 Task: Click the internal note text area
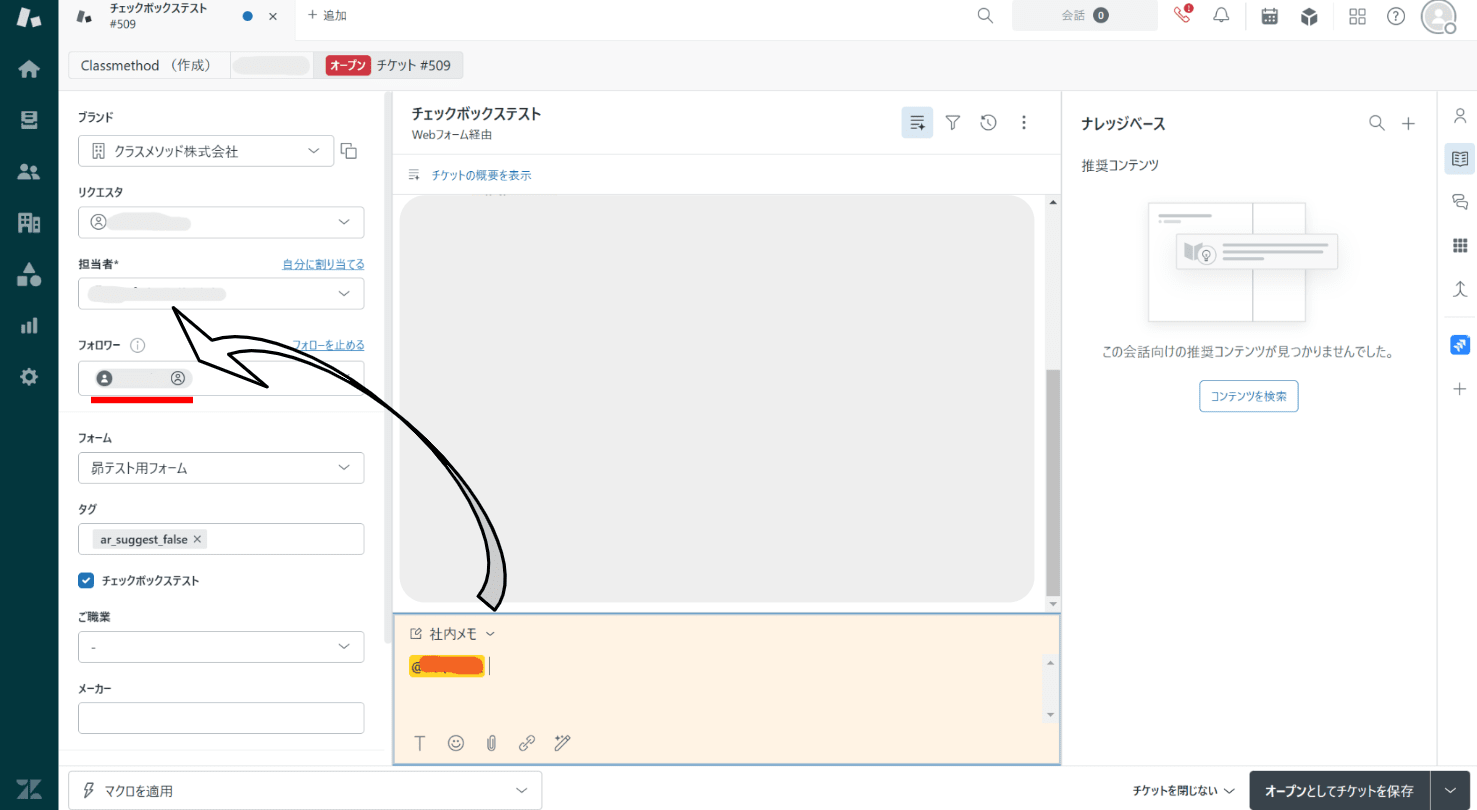pos(725,685)
